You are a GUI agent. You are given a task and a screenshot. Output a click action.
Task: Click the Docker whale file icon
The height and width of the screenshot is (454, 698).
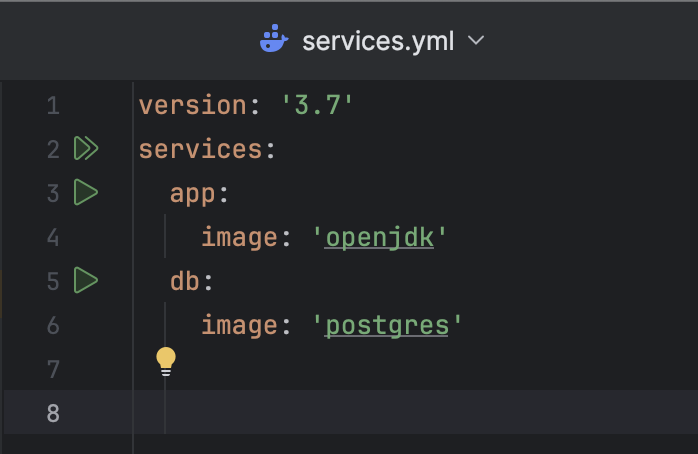(273, 41)
